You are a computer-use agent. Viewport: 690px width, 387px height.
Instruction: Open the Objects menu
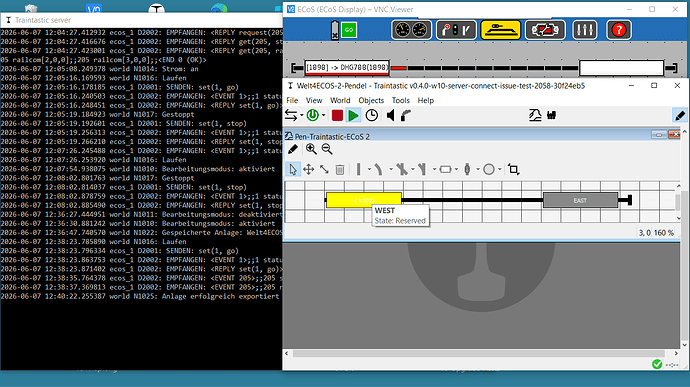click(371, 100)
